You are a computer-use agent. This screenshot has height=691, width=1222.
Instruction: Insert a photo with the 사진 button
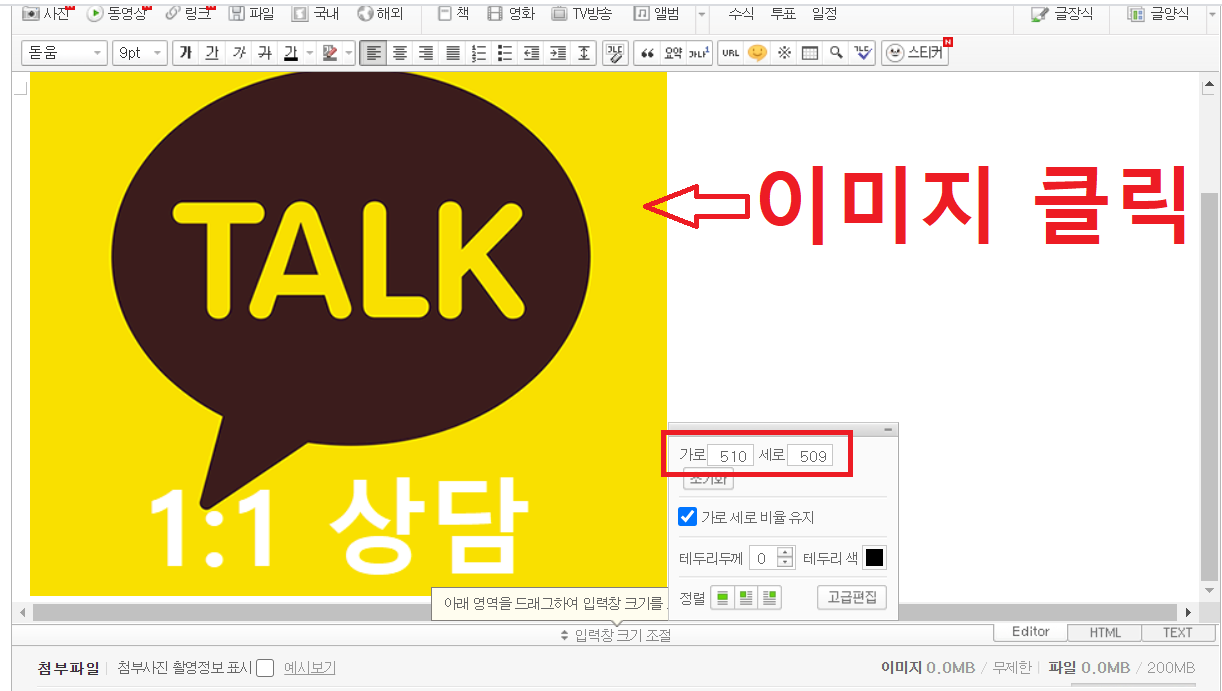[x=46, y=14]
